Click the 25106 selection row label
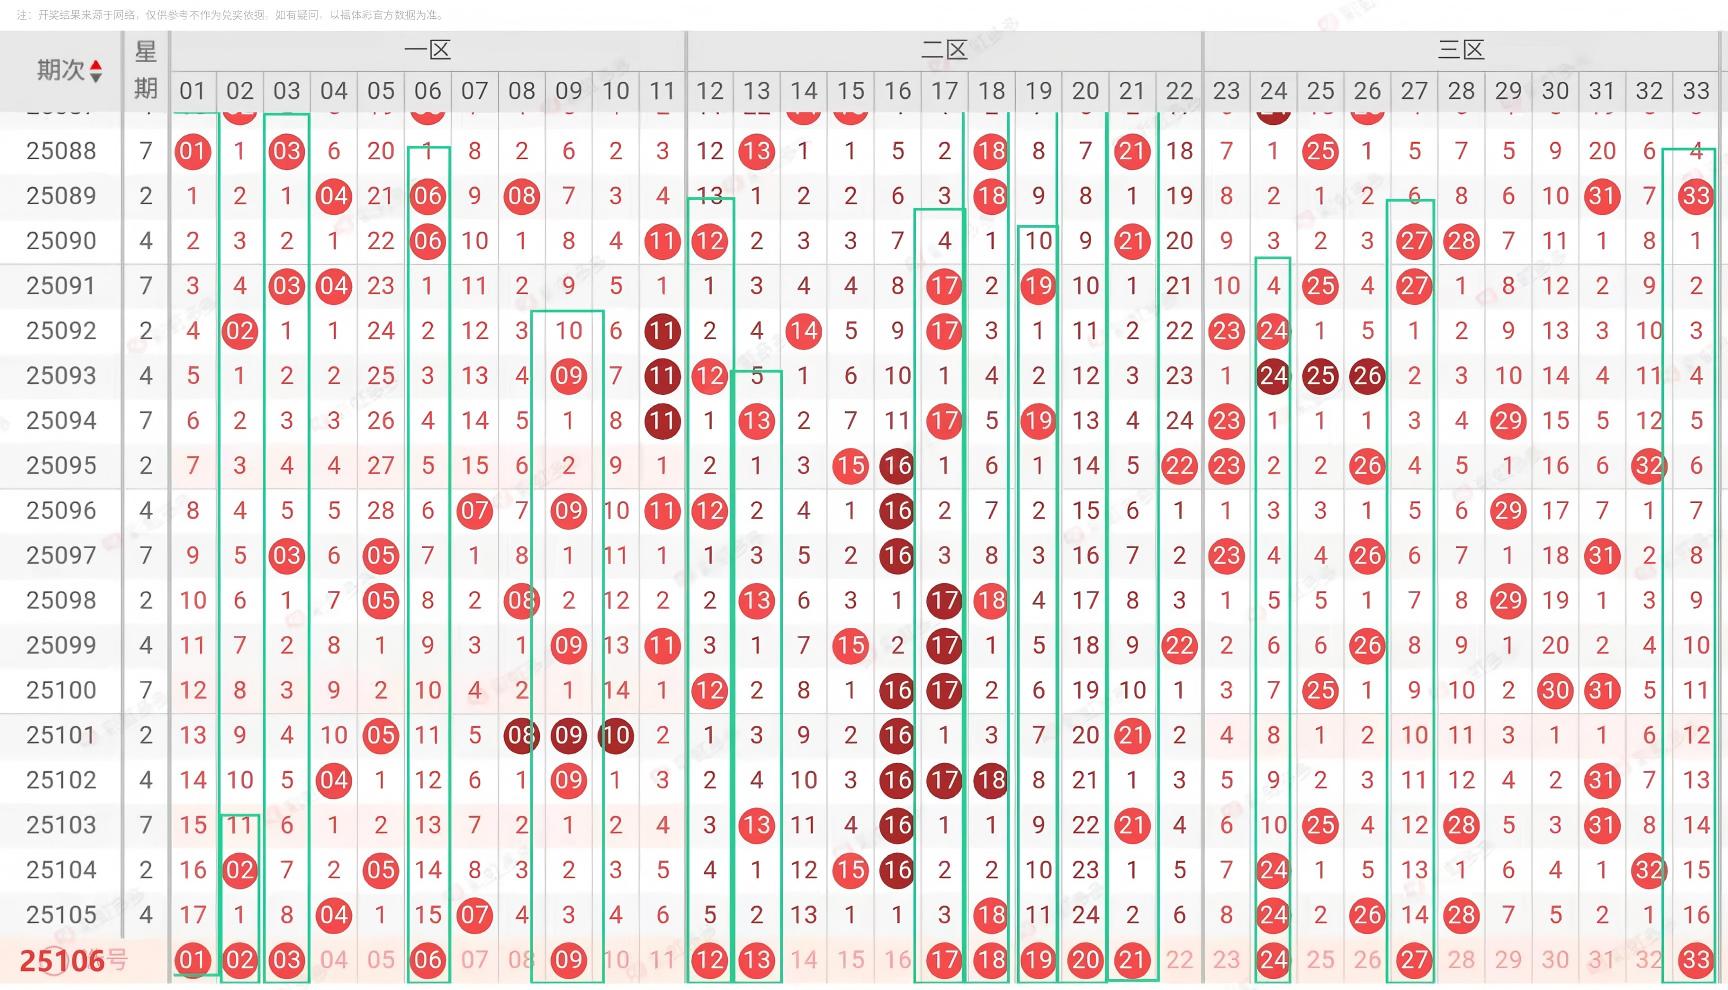The height and width of the screenshot is (990, 1728). click(63, 961)
